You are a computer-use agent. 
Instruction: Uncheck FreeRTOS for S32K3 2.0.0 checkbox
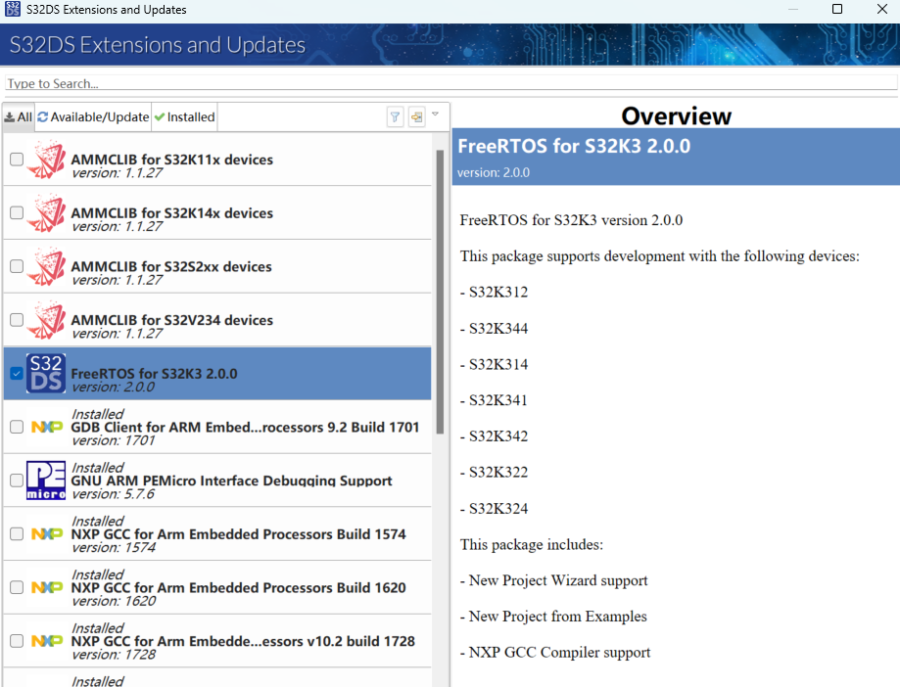17,373
